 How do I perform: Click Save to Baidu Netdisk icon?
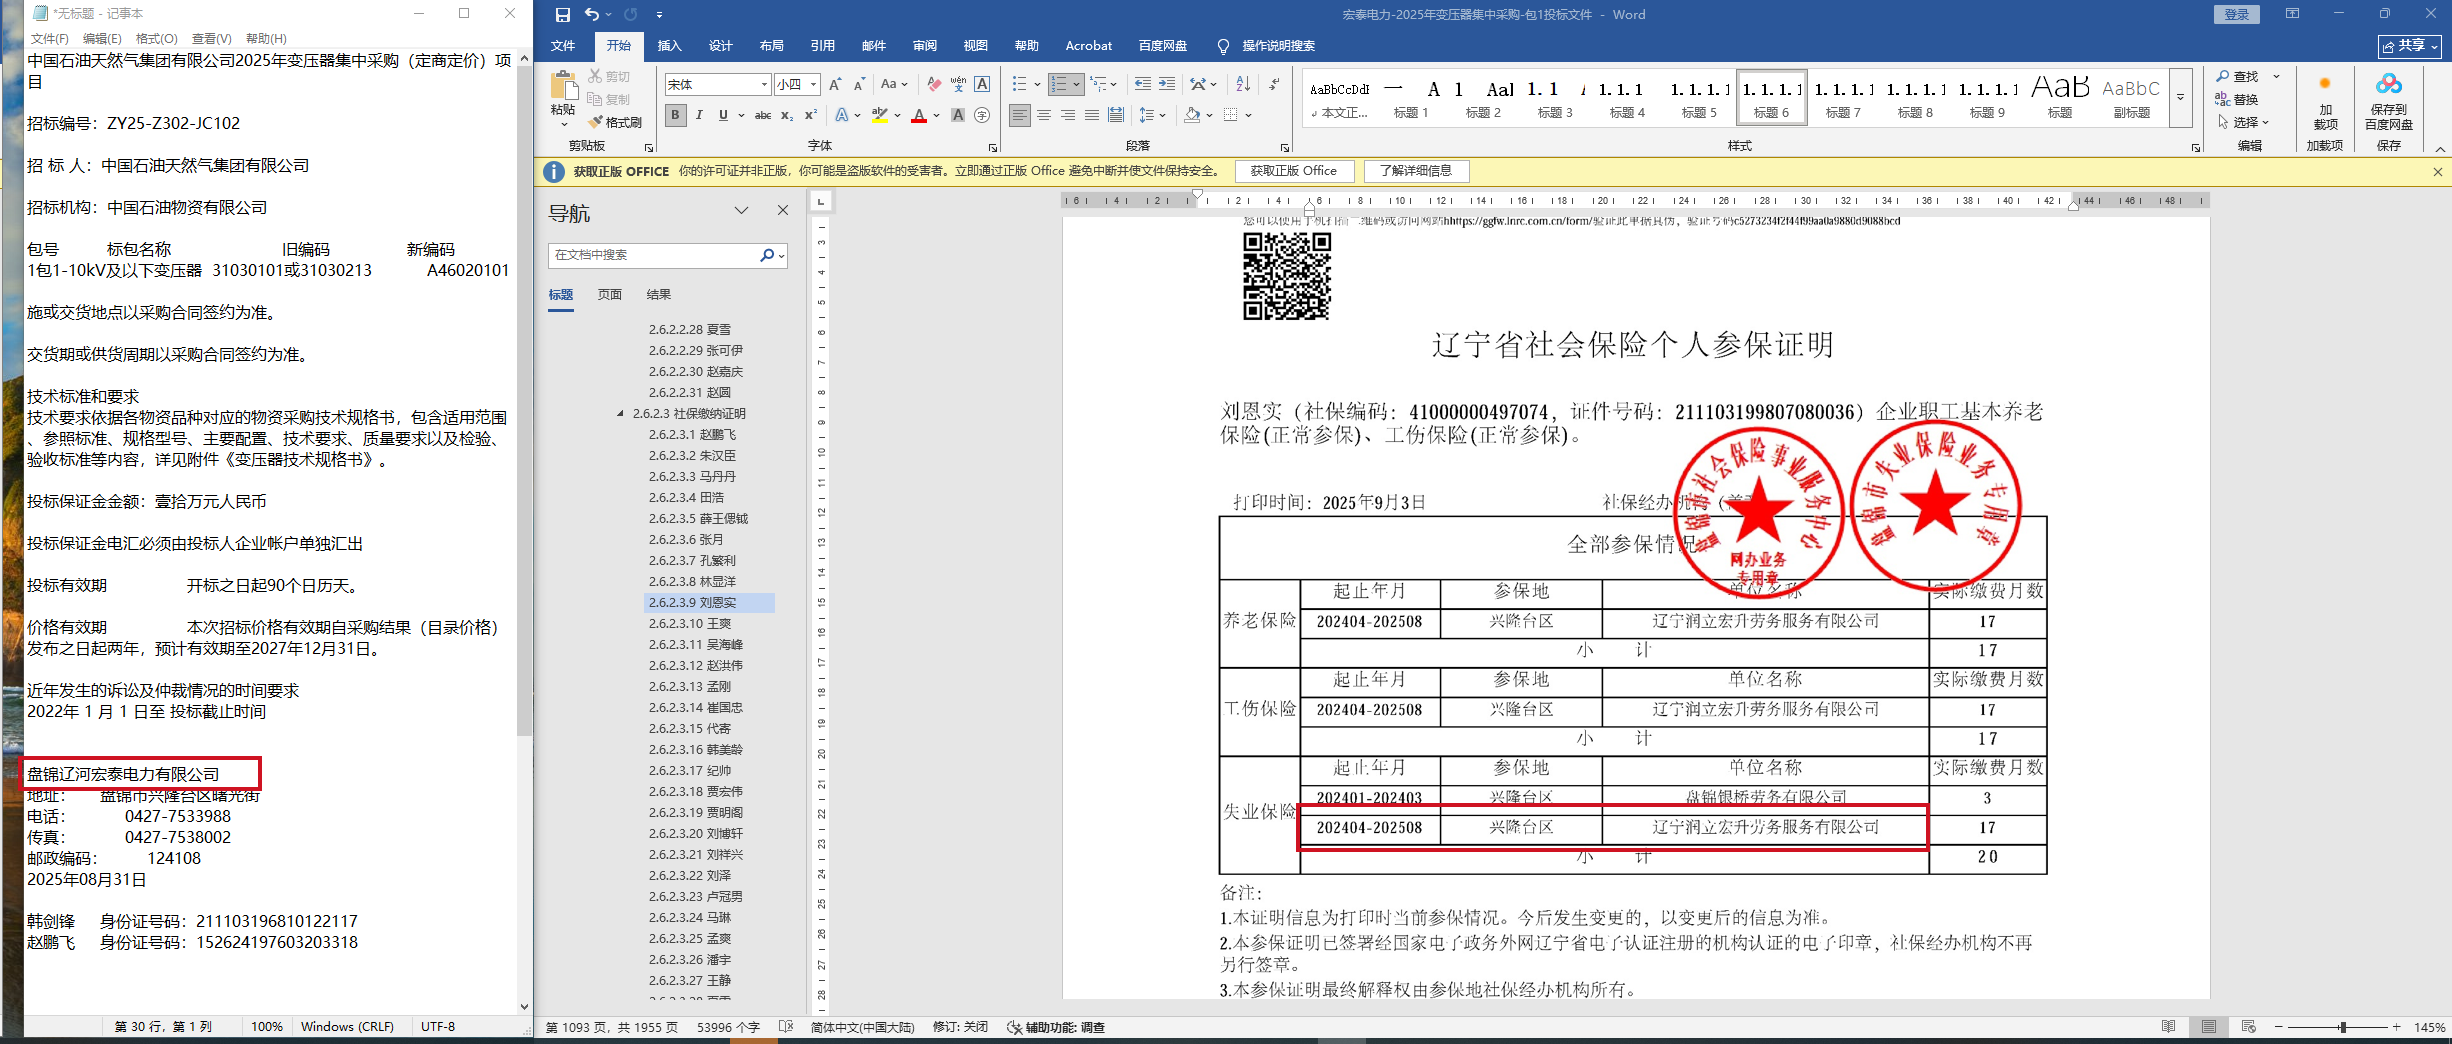[x=2388, y=101]
